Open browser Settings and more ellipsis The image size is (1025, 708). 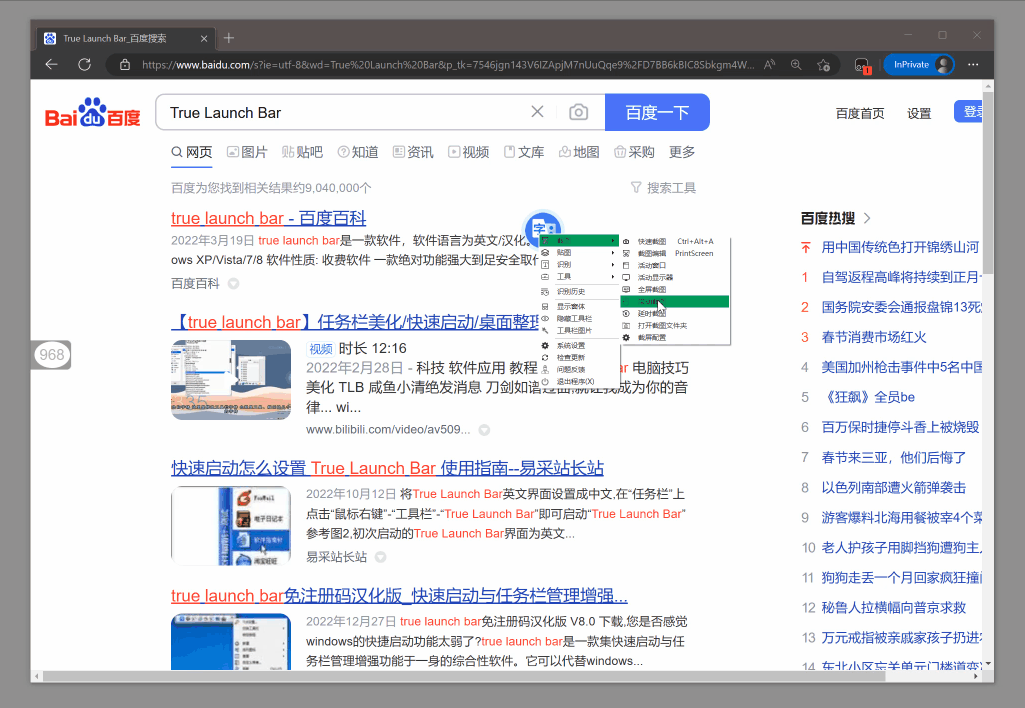pos(973,65)
